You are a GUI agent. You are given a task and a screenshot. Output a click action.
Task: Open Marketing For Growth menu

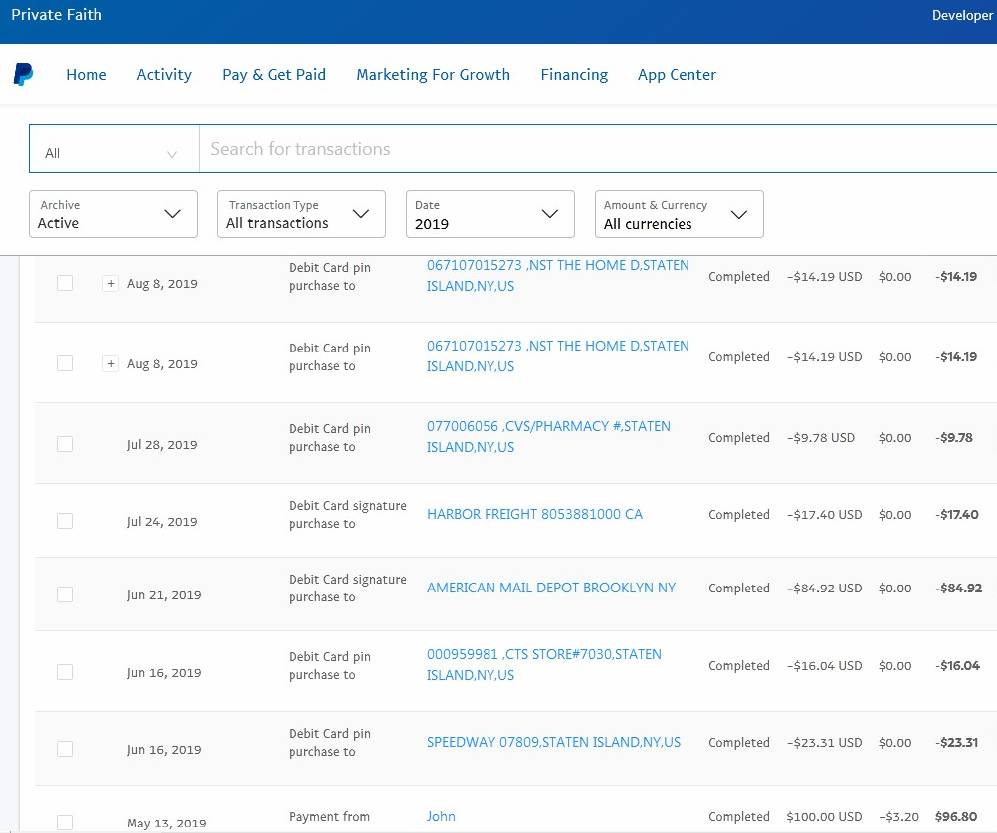[433, 74]
